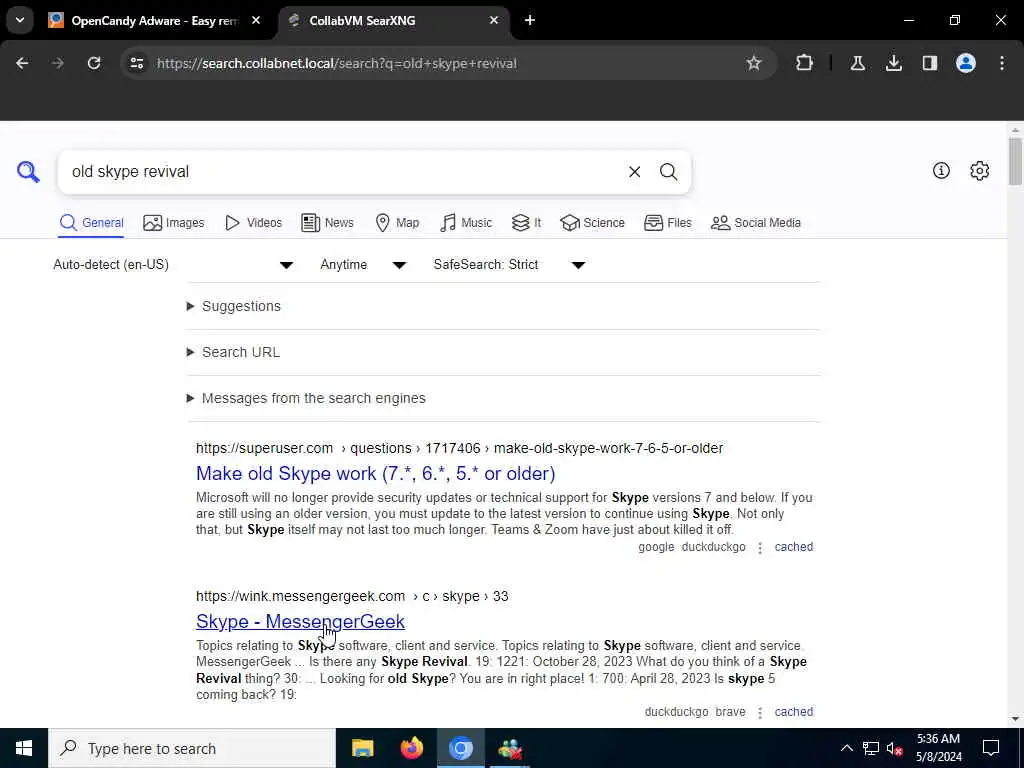The width and height of the screenshot is (1024, 768).
Task: Open Chrome Labs flask icon
Action: pos(857,63)
